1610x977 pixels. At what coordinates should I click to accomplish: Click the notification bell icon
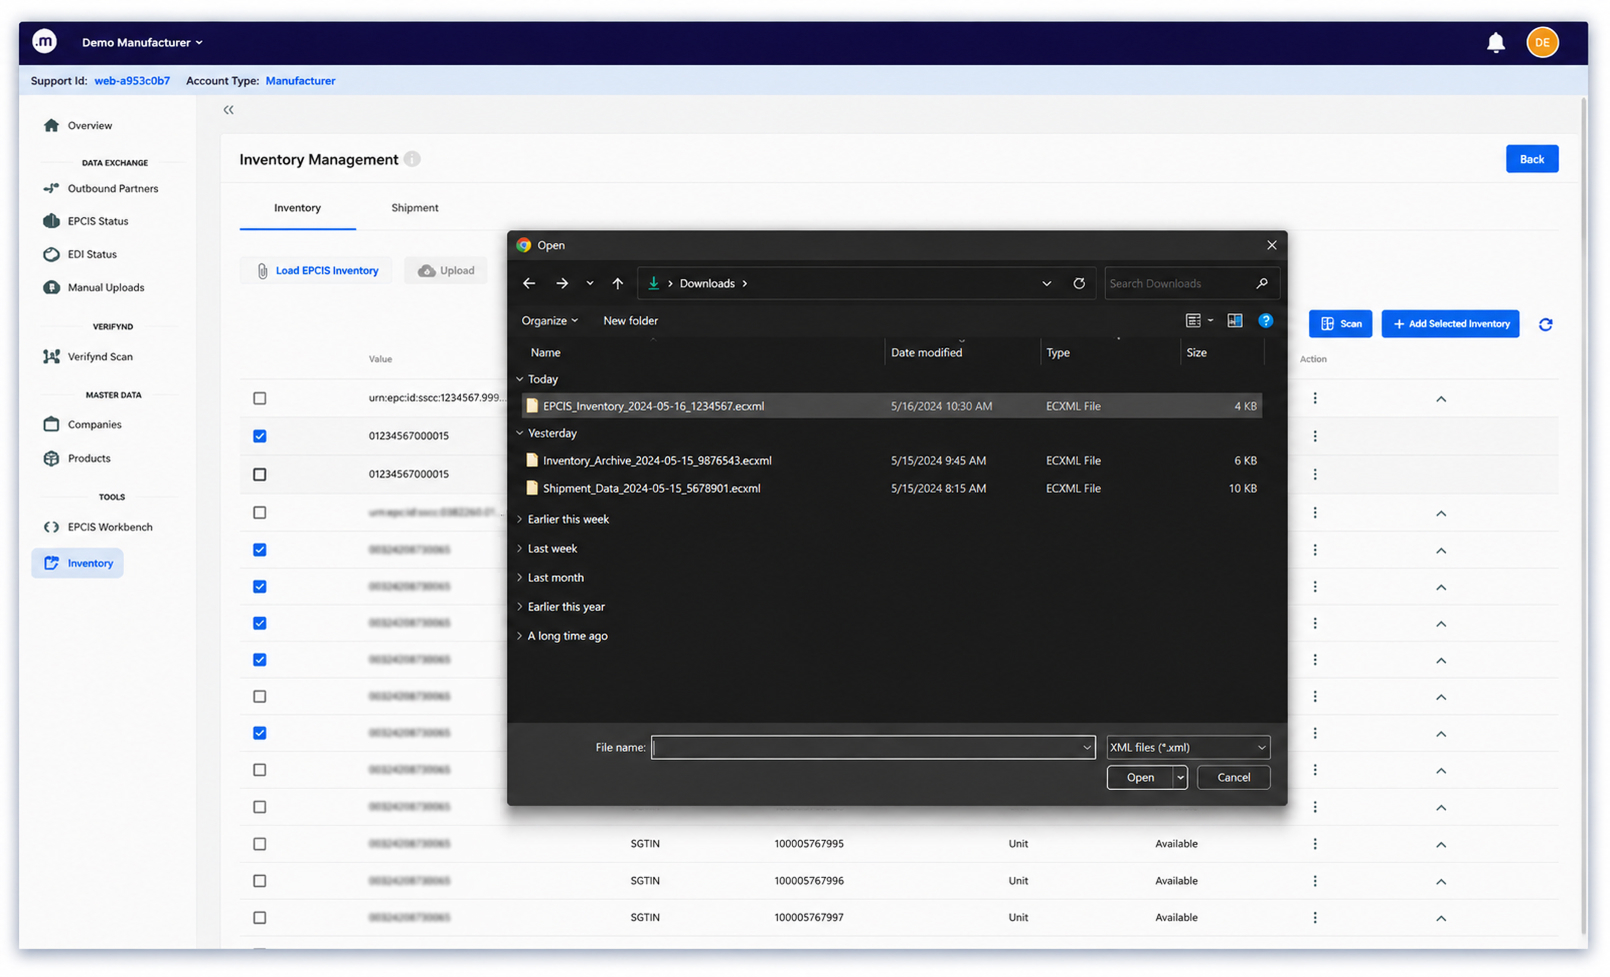[x=1495, y=42]
